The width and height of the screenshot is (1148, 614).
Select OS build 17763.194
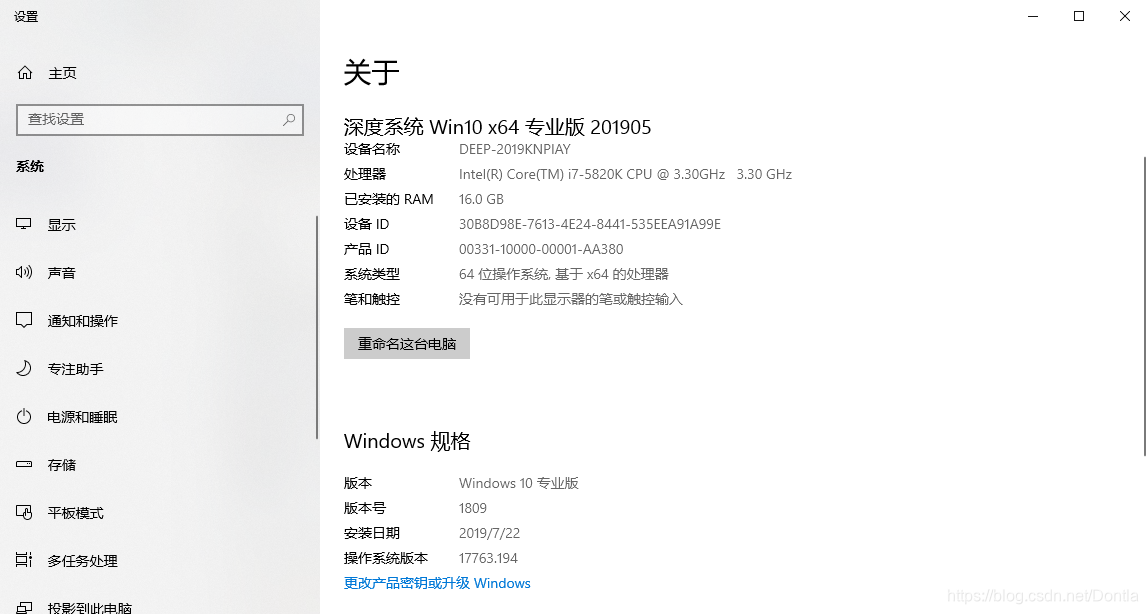click(488, 558)
